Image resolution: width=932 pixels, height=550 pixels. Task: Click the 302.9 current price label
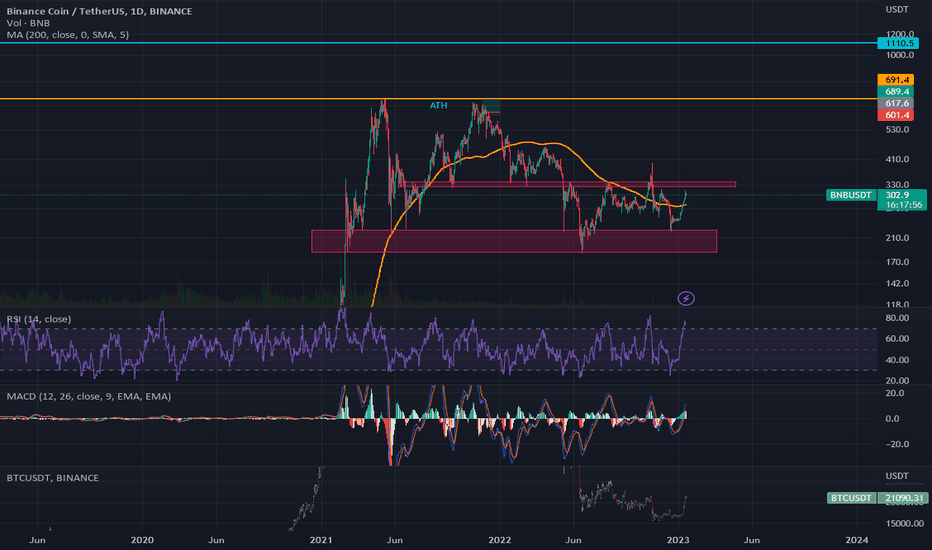tap(898, 195)
